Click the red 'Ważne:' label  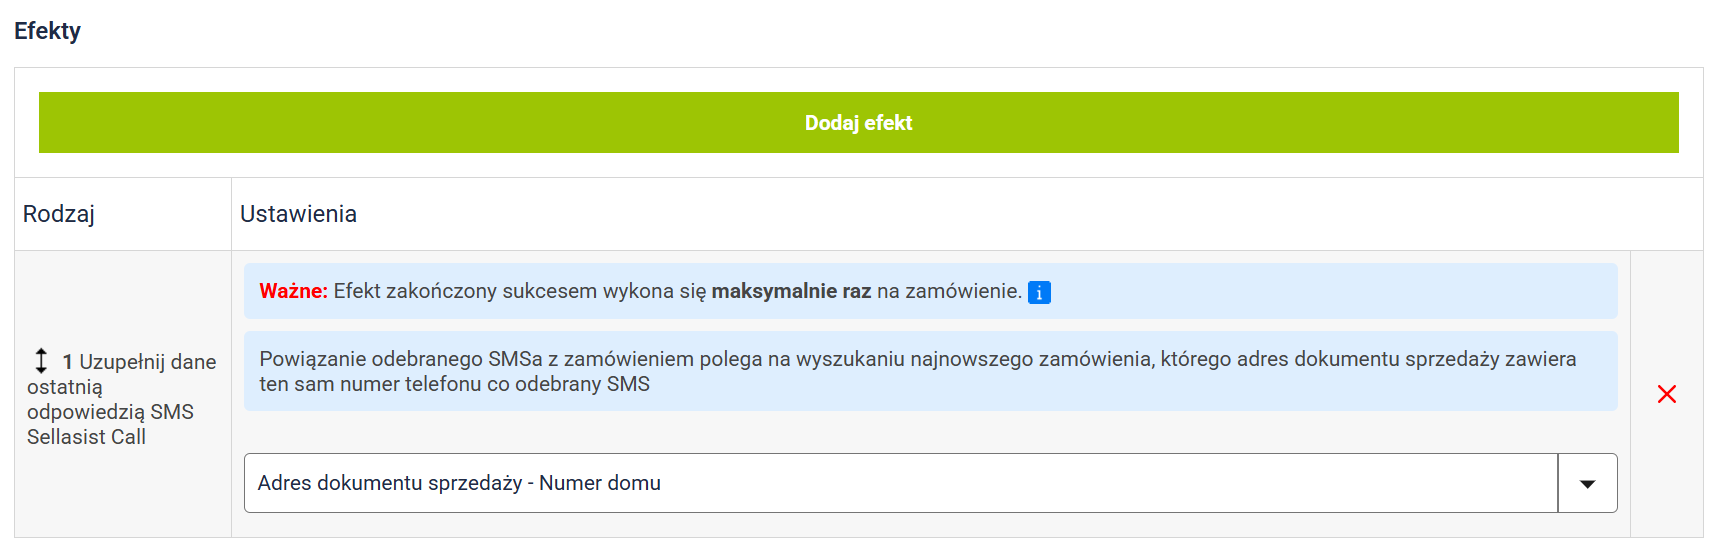(x=293, y=291)
